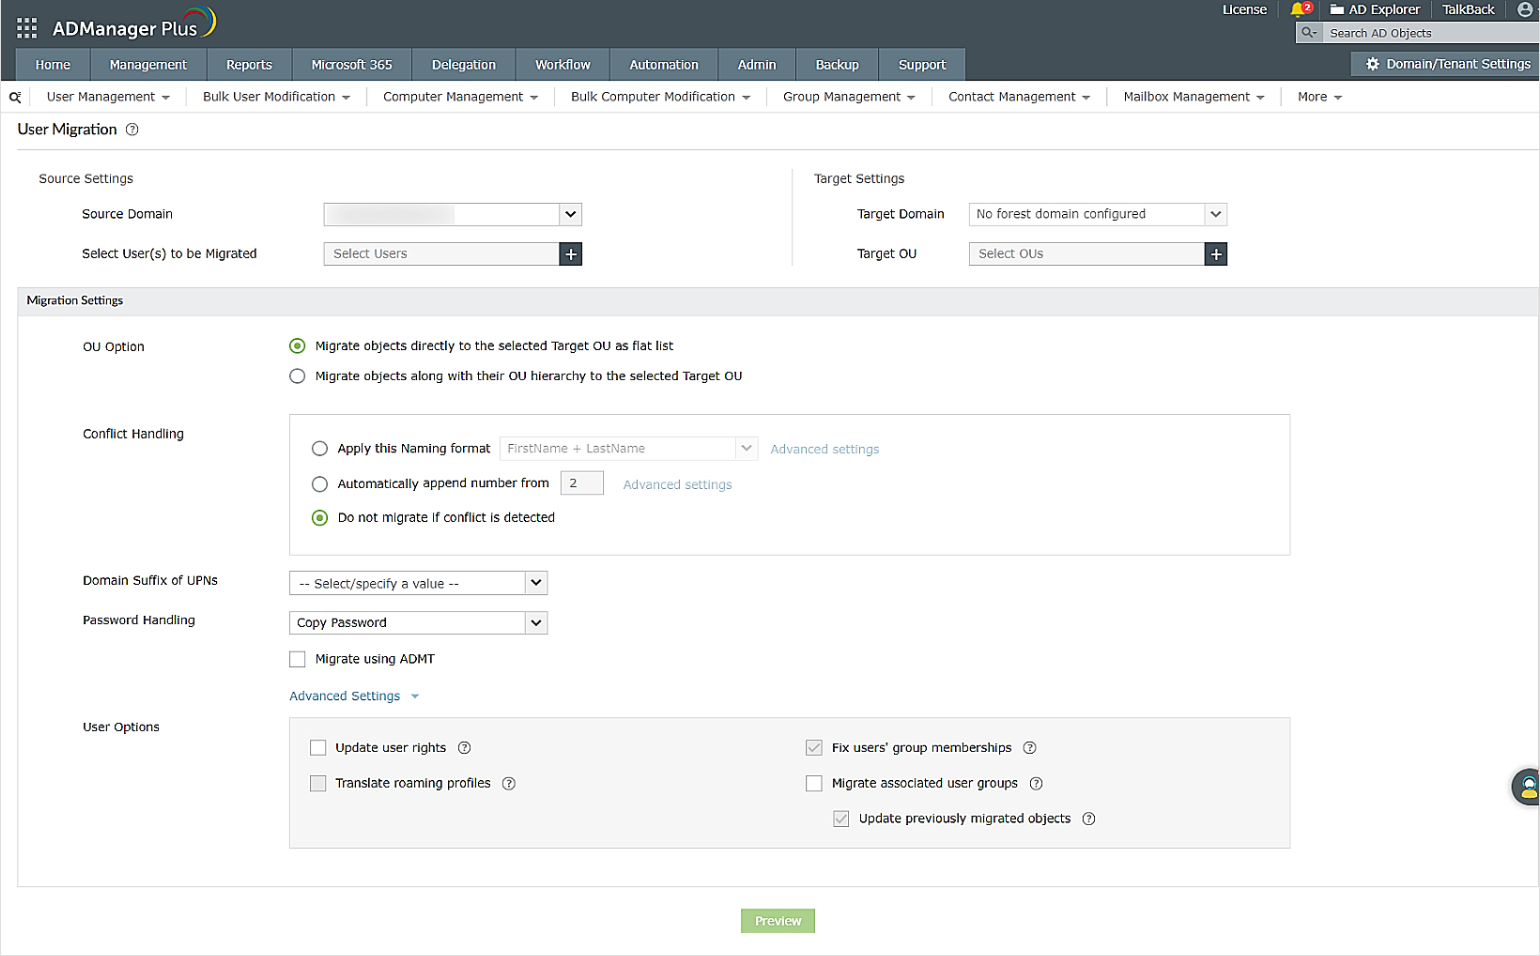Open Advanced settings next to Naming format
Image resolution: width=1540 pixels, height=956 pixels.
824,448
